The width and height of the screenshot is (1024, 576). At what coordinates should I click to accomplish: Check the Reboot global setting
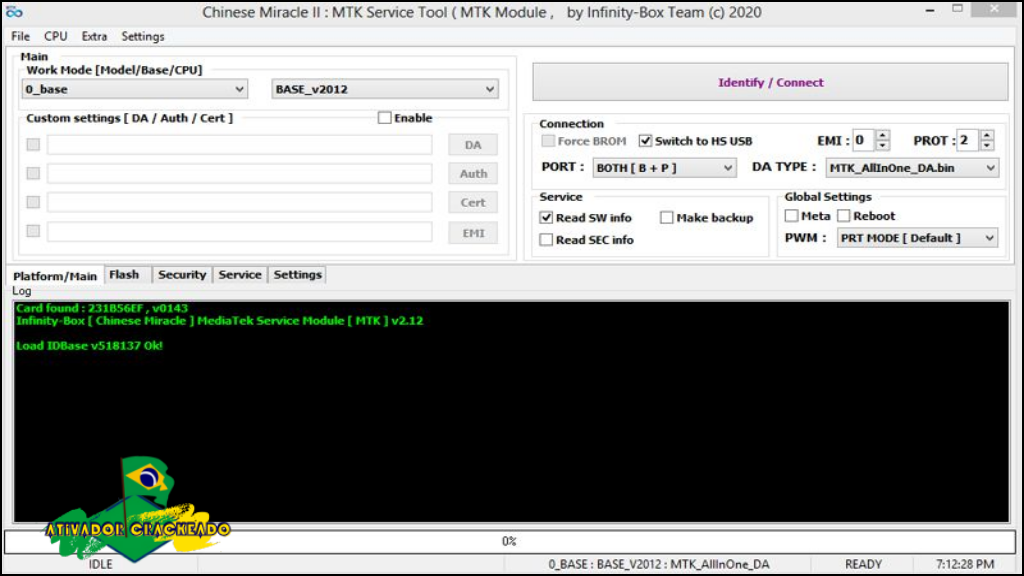click(x=844, y=216)
